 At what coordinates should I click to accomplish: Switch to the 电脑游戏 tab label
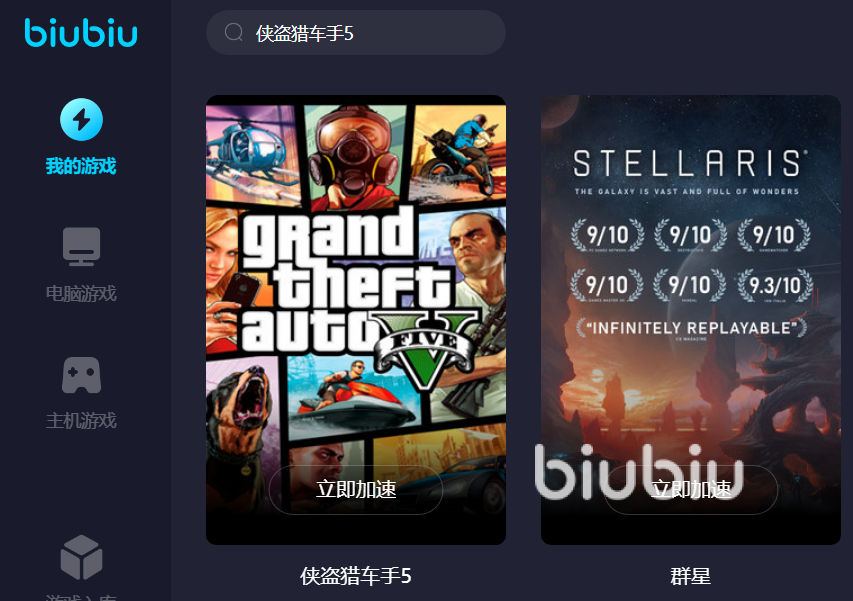click(x=81, y=294)
